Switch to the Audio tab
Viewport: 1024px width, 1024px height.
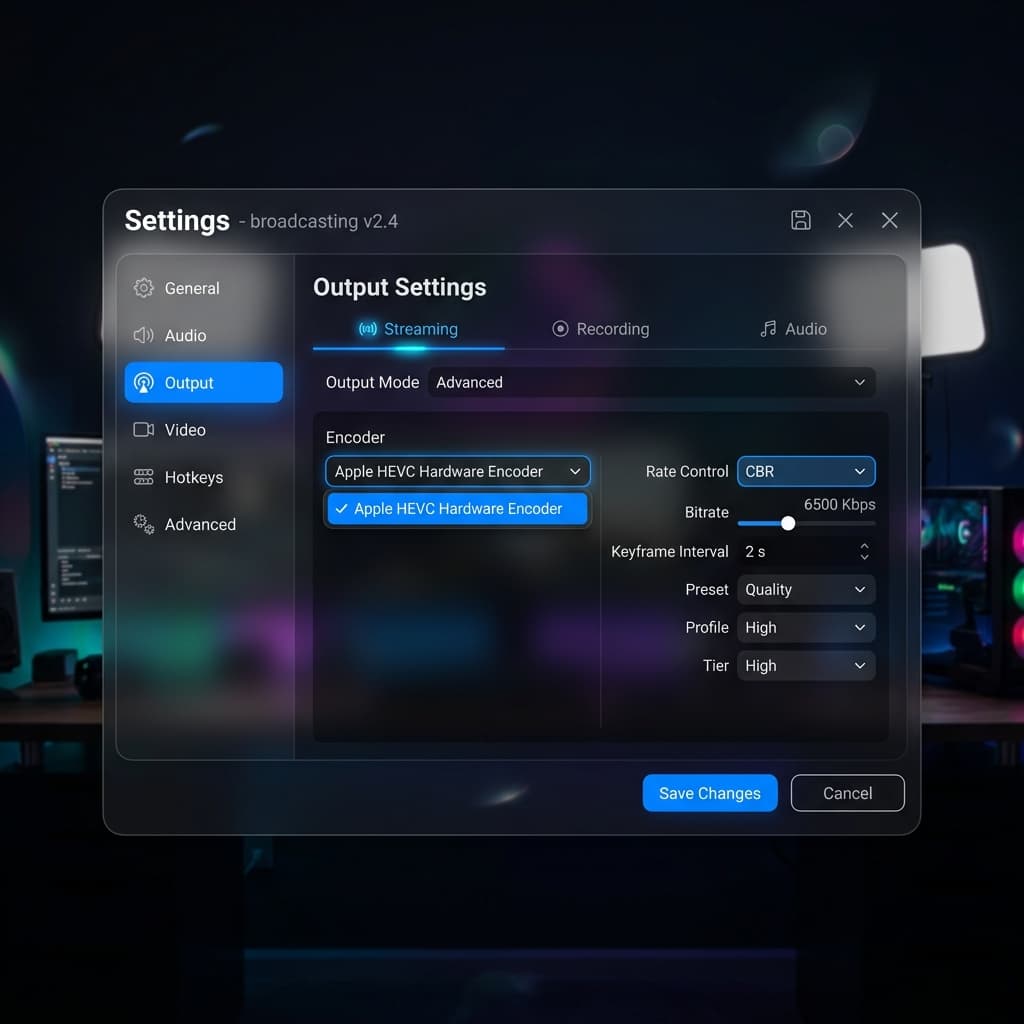click(x=793, y=328)
